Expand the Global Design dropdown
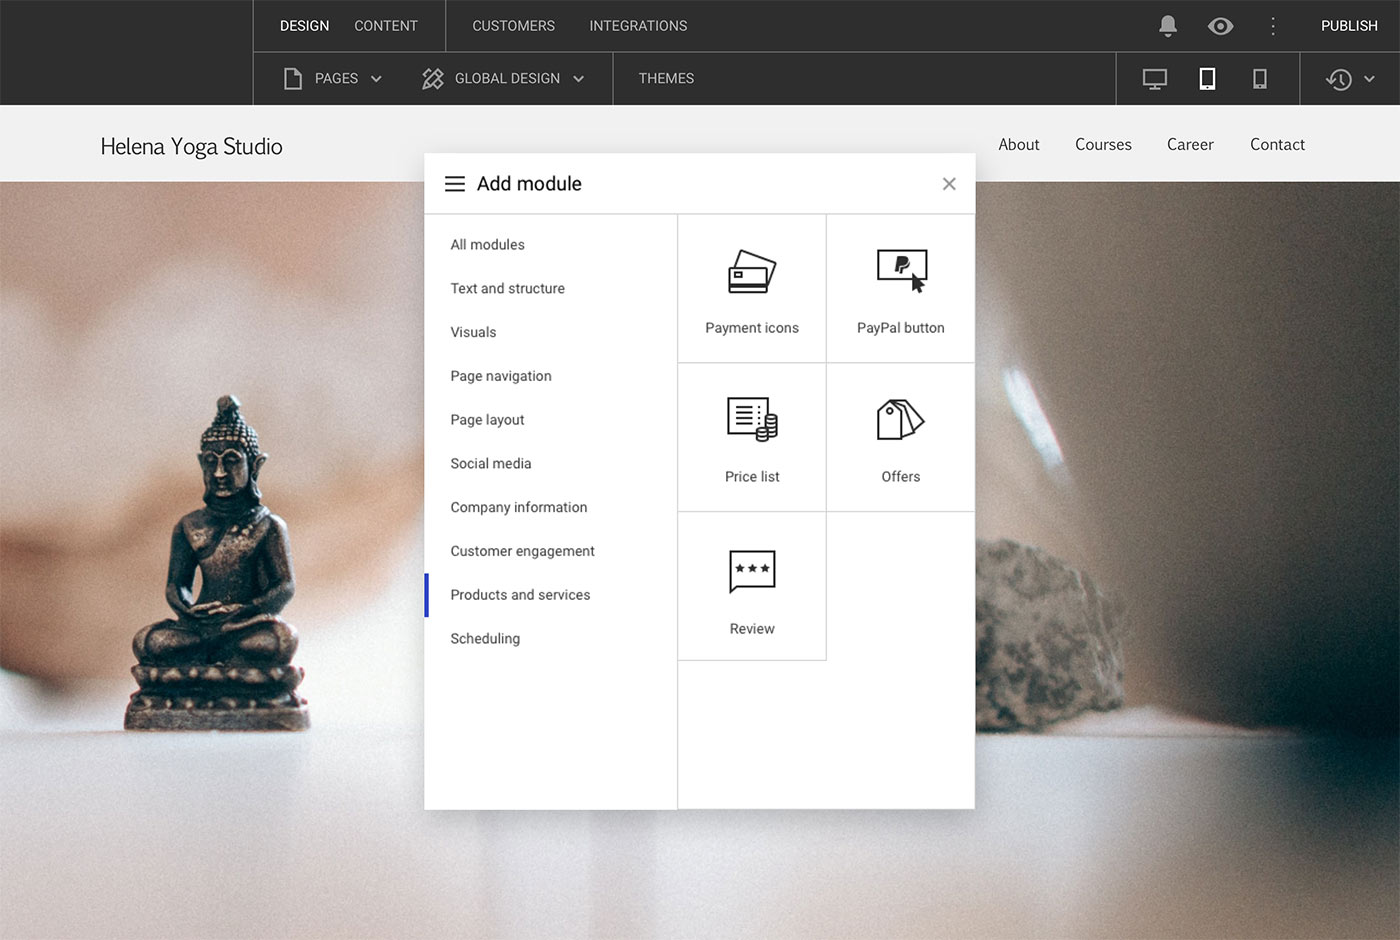This screenshot has height=940, width=1400. pyautogui.click(x=503, y=79)
